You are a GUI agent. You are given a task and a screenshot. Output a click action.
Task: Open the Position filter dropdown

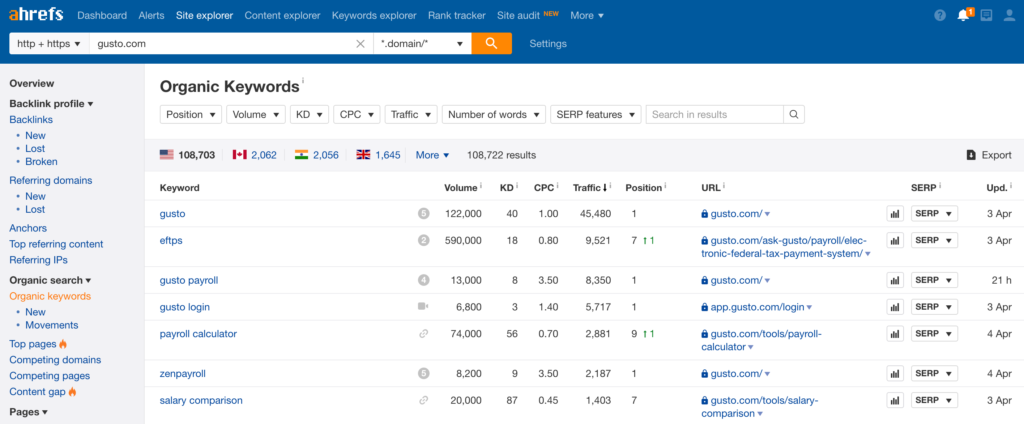191,114
